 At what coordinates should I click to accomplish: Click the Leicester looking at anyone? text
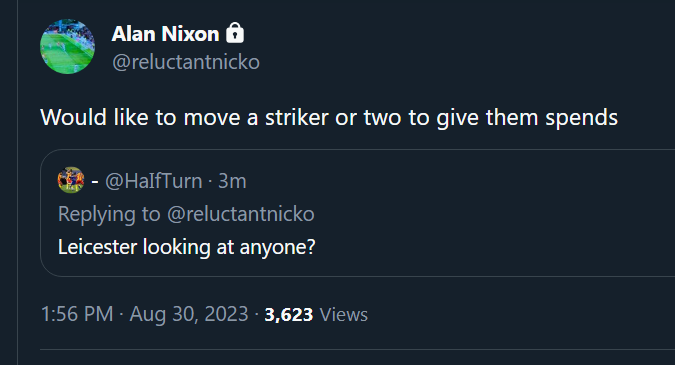(187, 247)
